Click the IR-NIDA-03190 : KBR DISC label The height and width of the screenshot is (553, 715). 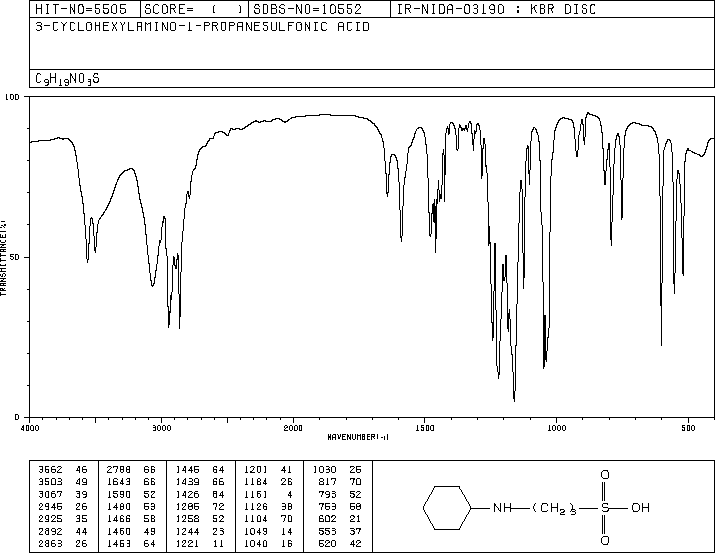496,9
